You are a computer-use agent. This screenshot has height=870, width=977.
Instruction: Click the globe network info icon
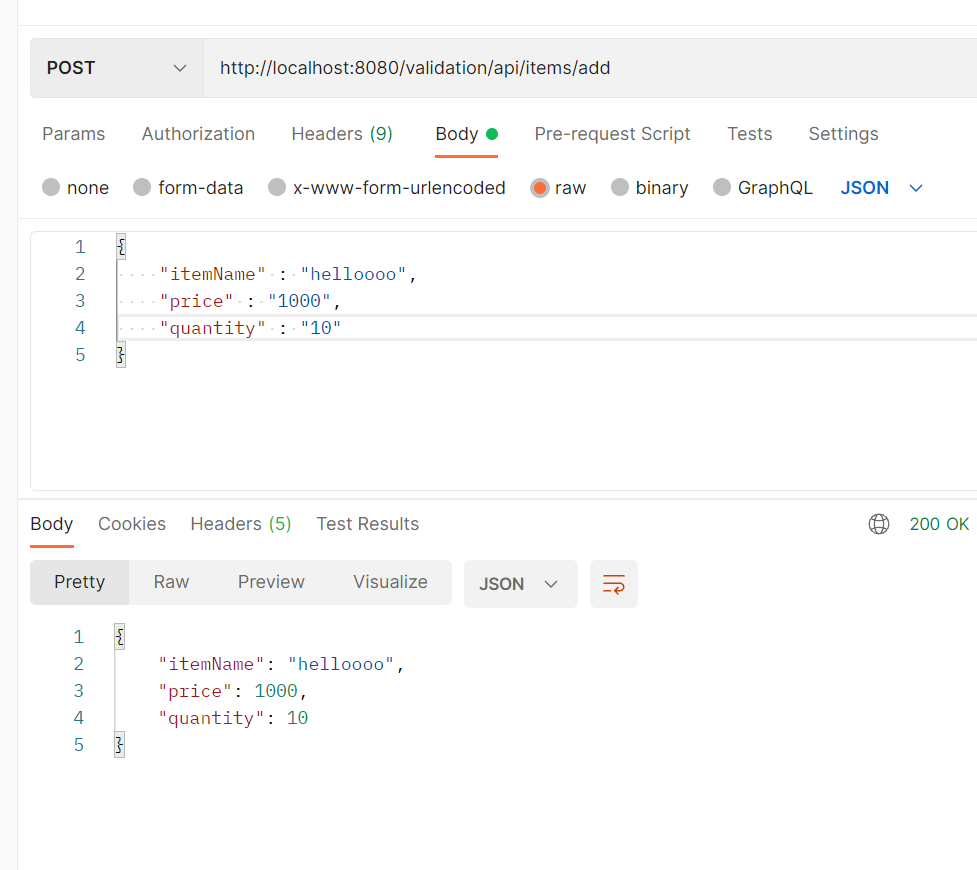click(879, 524)
